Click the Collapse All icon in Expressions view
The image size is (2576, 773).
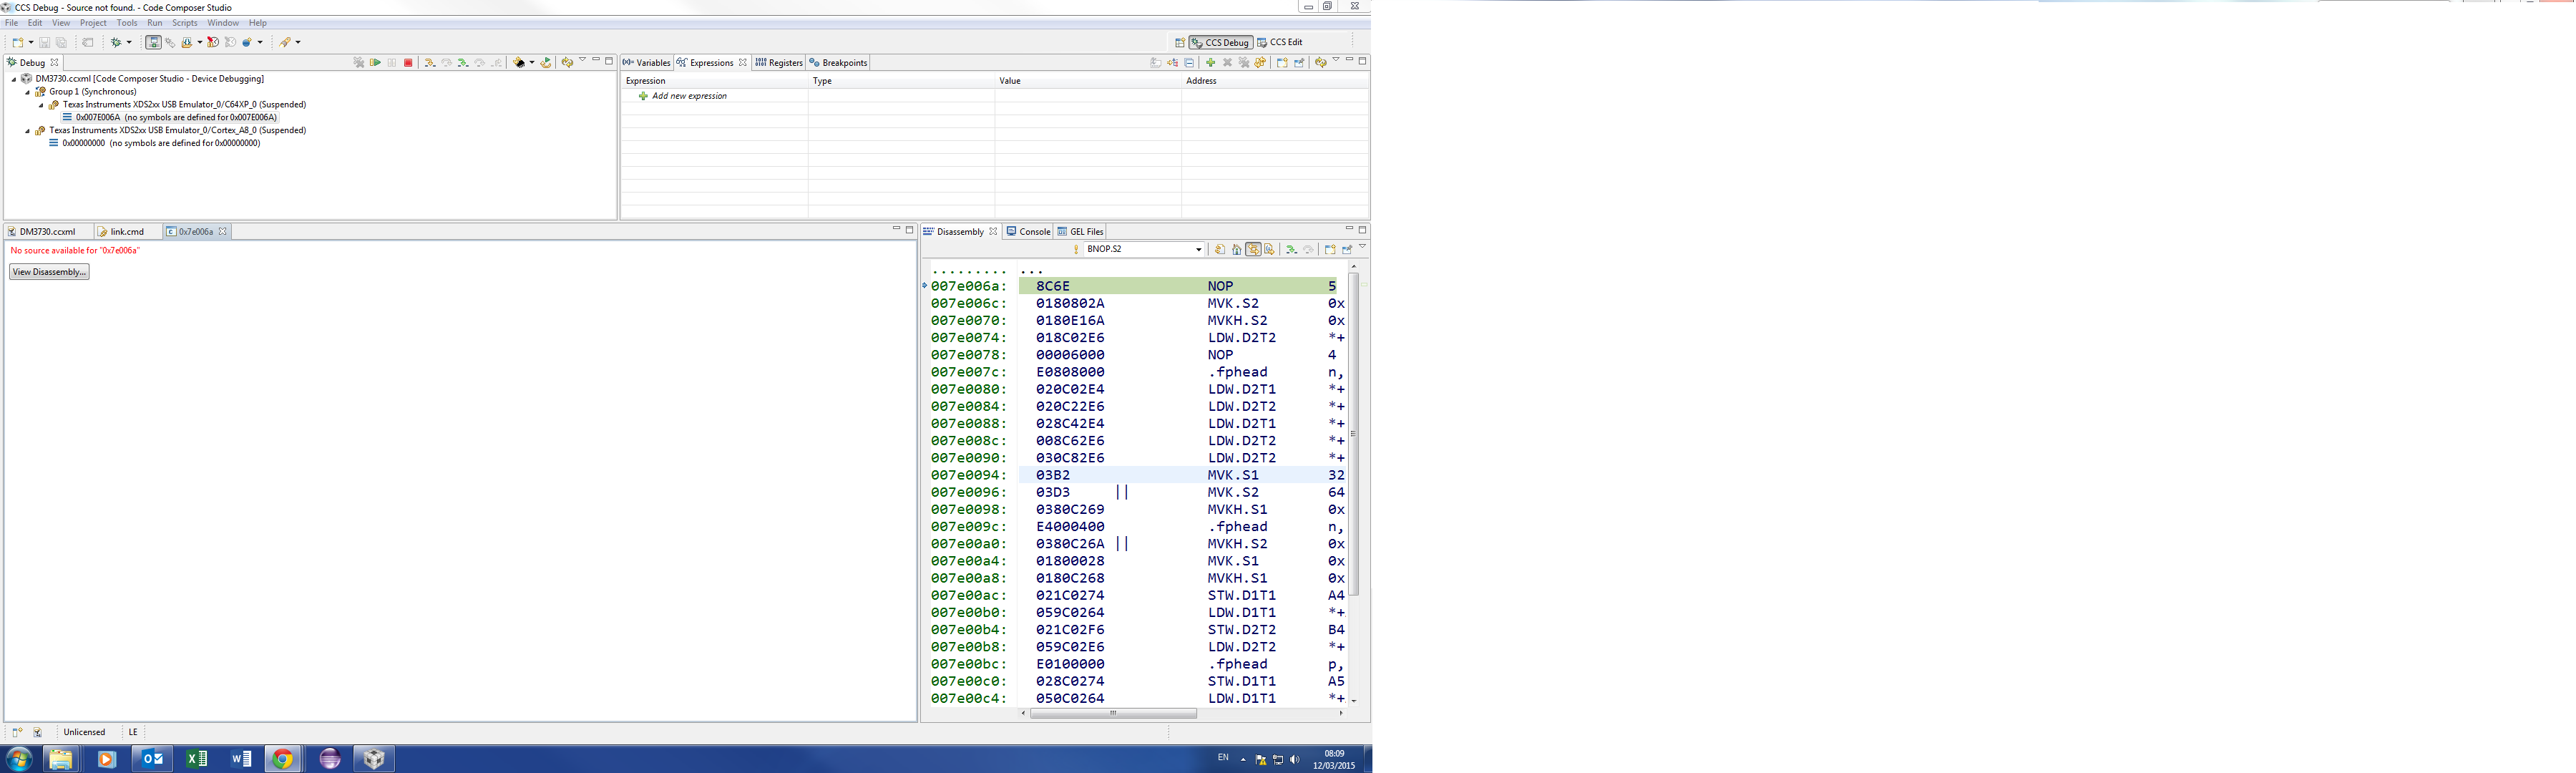(1189, 63)
